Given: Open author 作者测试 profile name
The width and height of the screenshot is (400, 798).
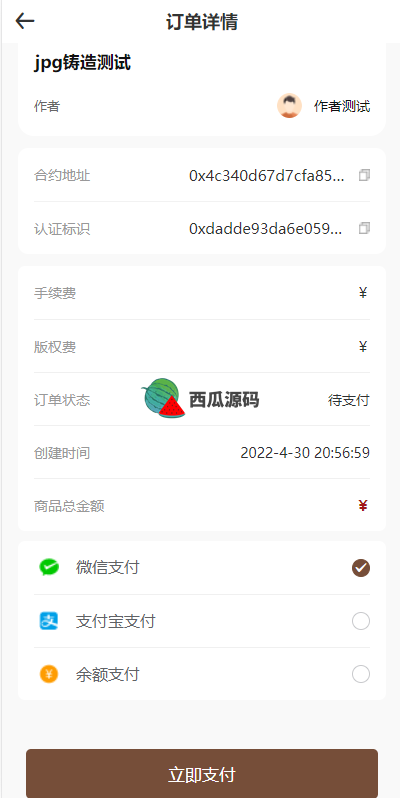Looking at the screenshot, I should click(342, 106).
